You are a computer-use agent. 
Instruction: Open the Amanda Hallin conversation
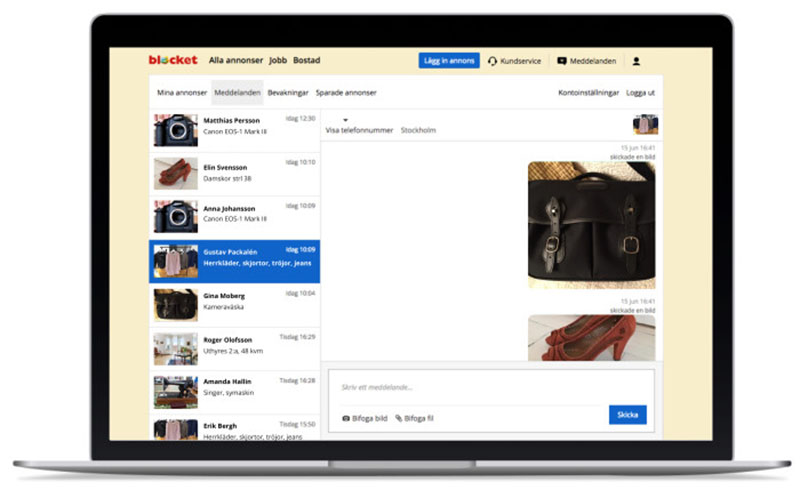(x=235, y=393)
